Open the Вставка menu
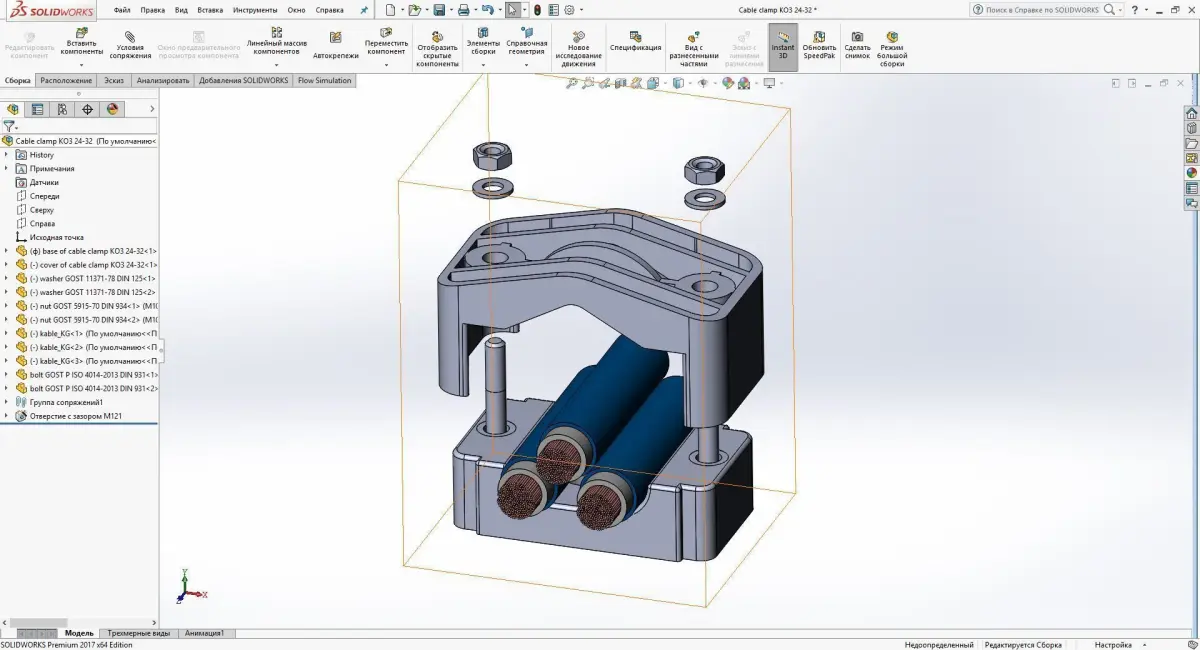The height and width of the screenshot is (650, 1200). (x=210, y=10)
